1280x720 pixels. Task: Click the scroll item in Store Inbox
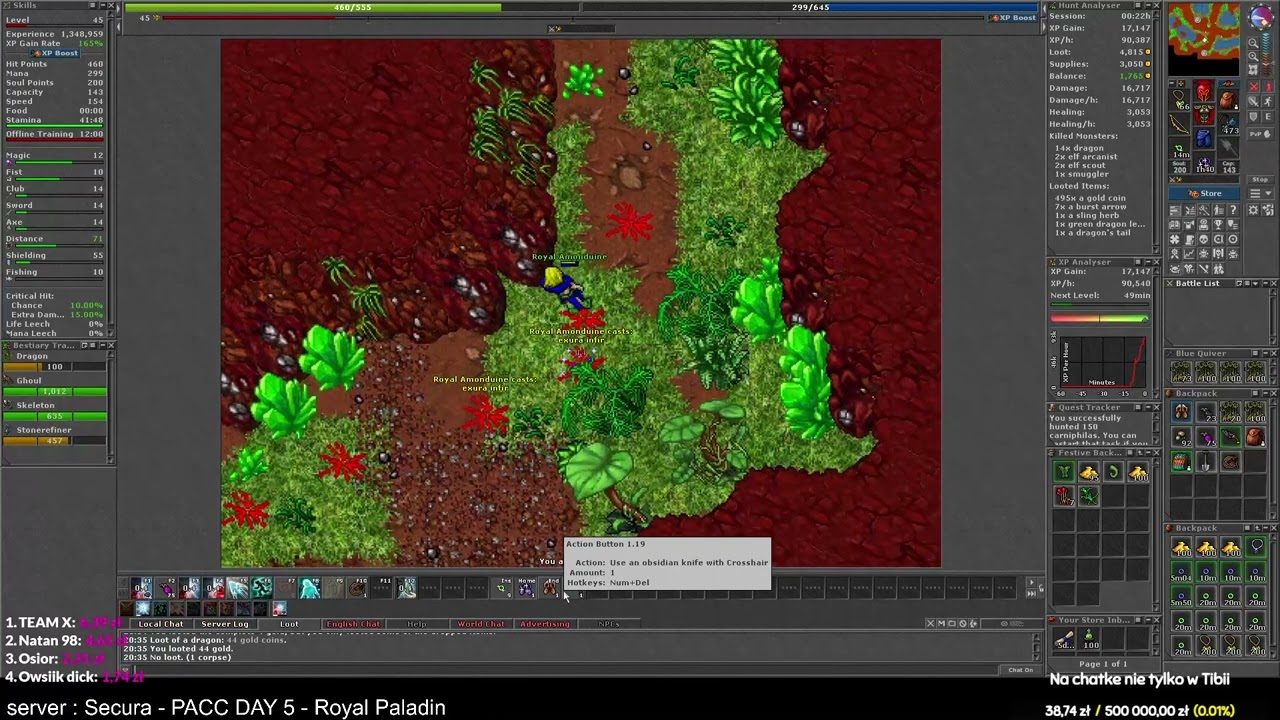[x=1065, y=640]
